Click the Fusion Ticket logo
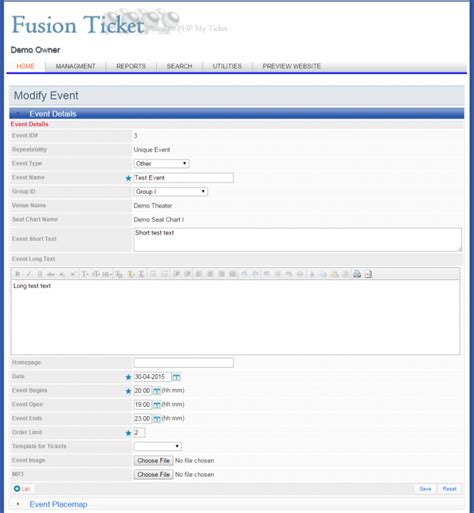 [78, 25]
